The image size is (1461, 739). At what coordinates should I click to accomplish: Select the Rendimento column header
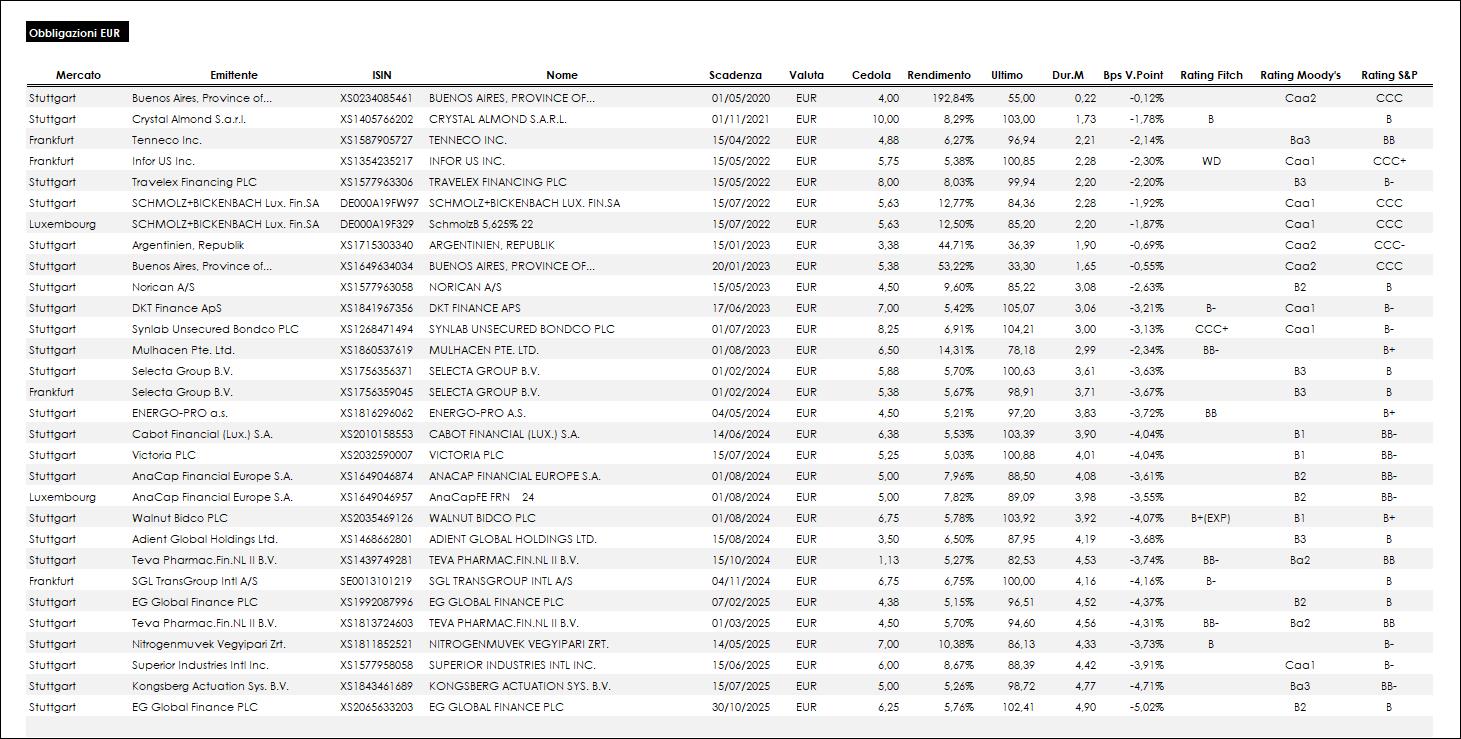pyautogui.click(x=938, y=75)
